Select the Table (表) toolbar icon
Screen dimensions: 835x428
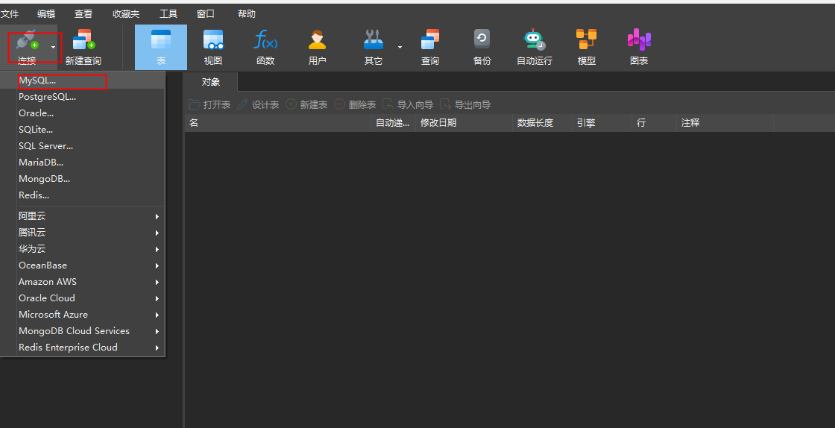coord(161,40)
